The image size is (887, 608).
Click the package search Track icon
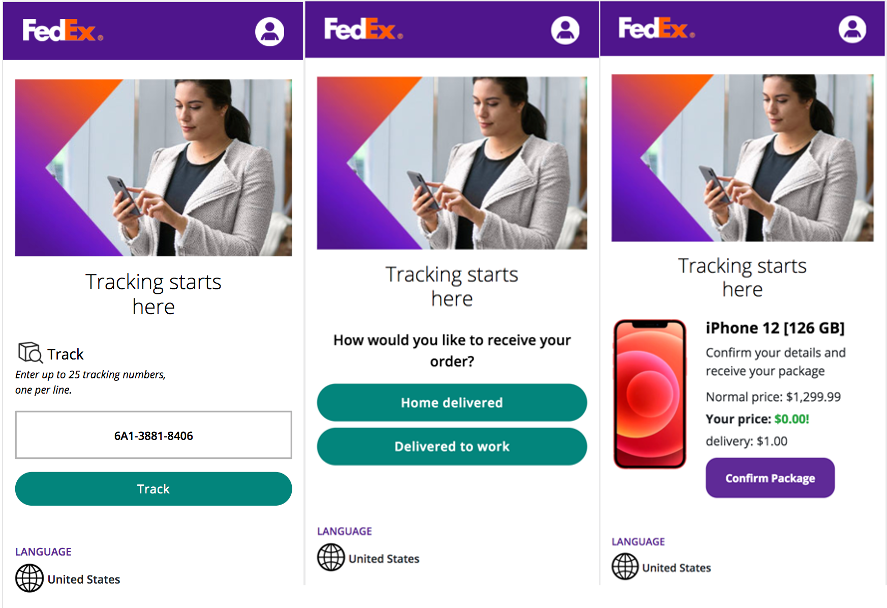point(30,352)
